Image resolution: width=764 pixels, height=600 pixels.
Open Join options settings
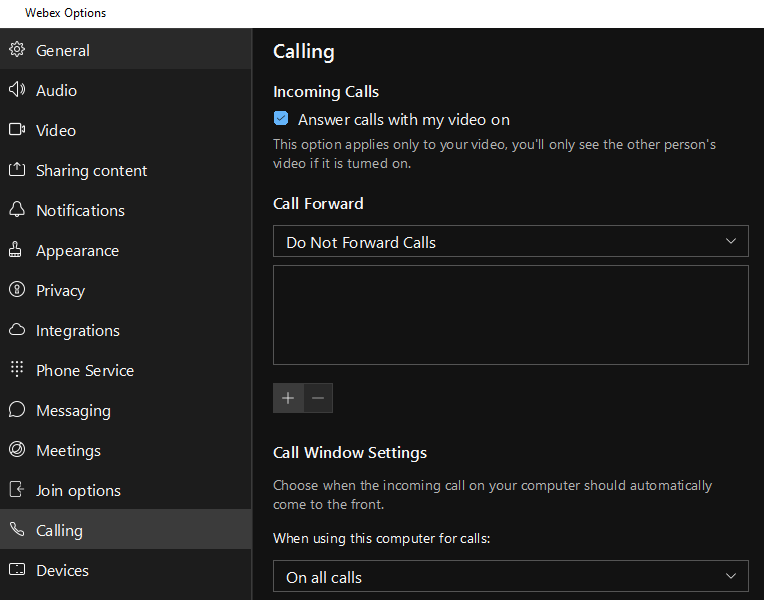pos(126,489)
